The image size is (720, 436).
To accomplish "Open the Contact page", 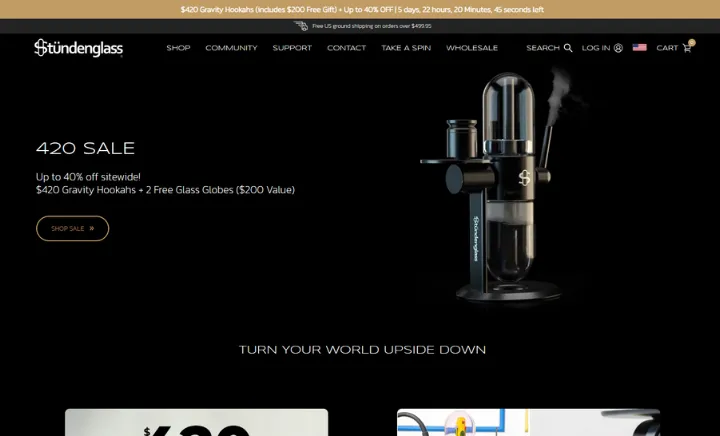I will point(346,48).
